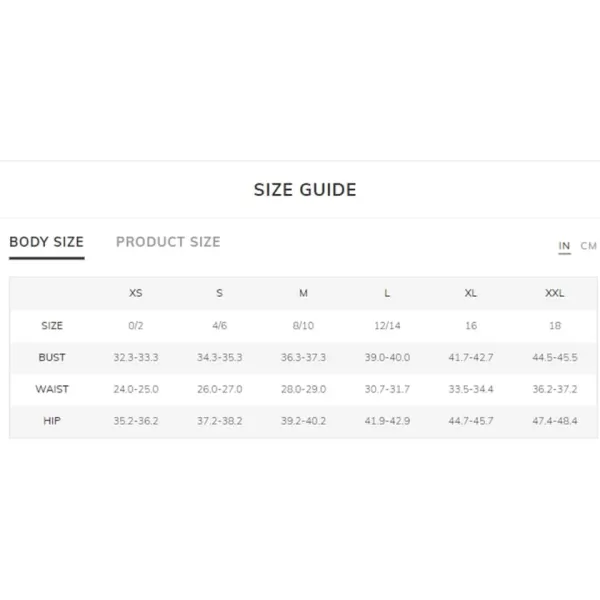
Task: Select the L column header
Action: [387, 293]
